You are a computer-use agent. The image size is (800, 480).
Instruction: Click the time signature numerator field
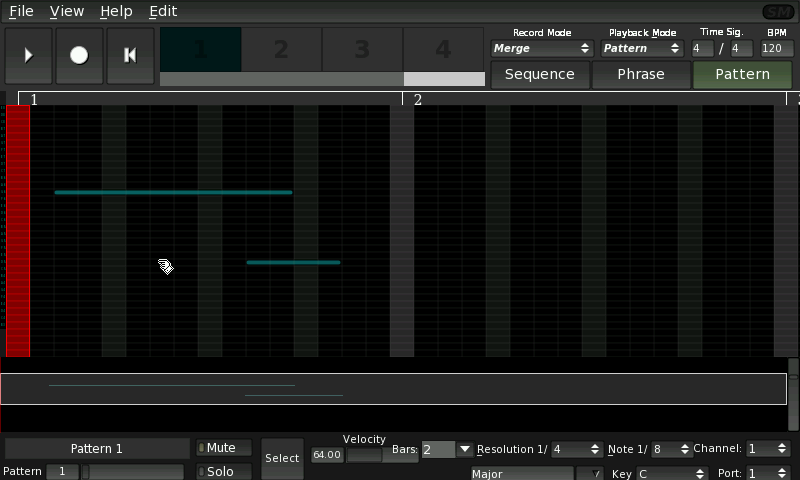click(x=702, y=48)
